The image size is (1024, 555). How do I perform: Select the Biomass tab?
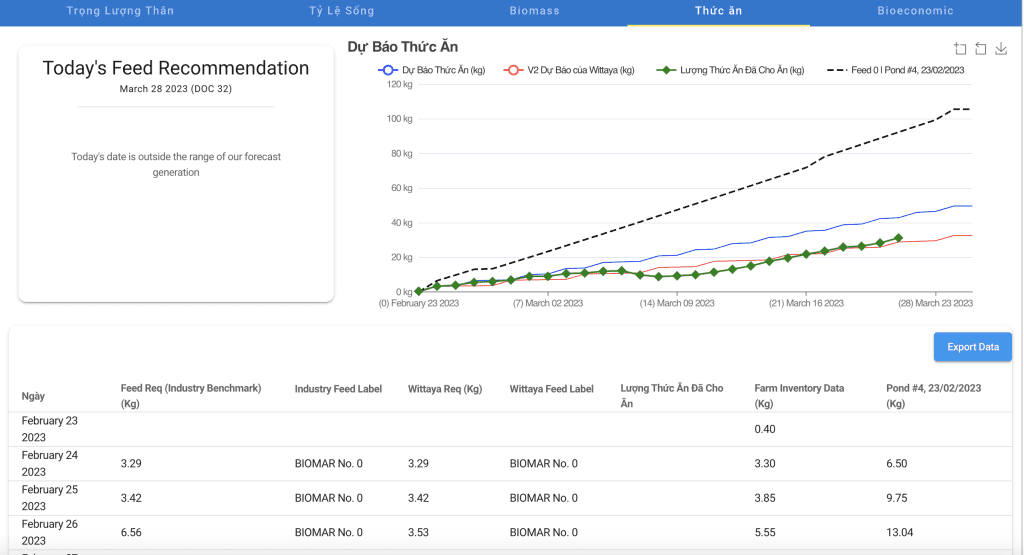point(535,11)
